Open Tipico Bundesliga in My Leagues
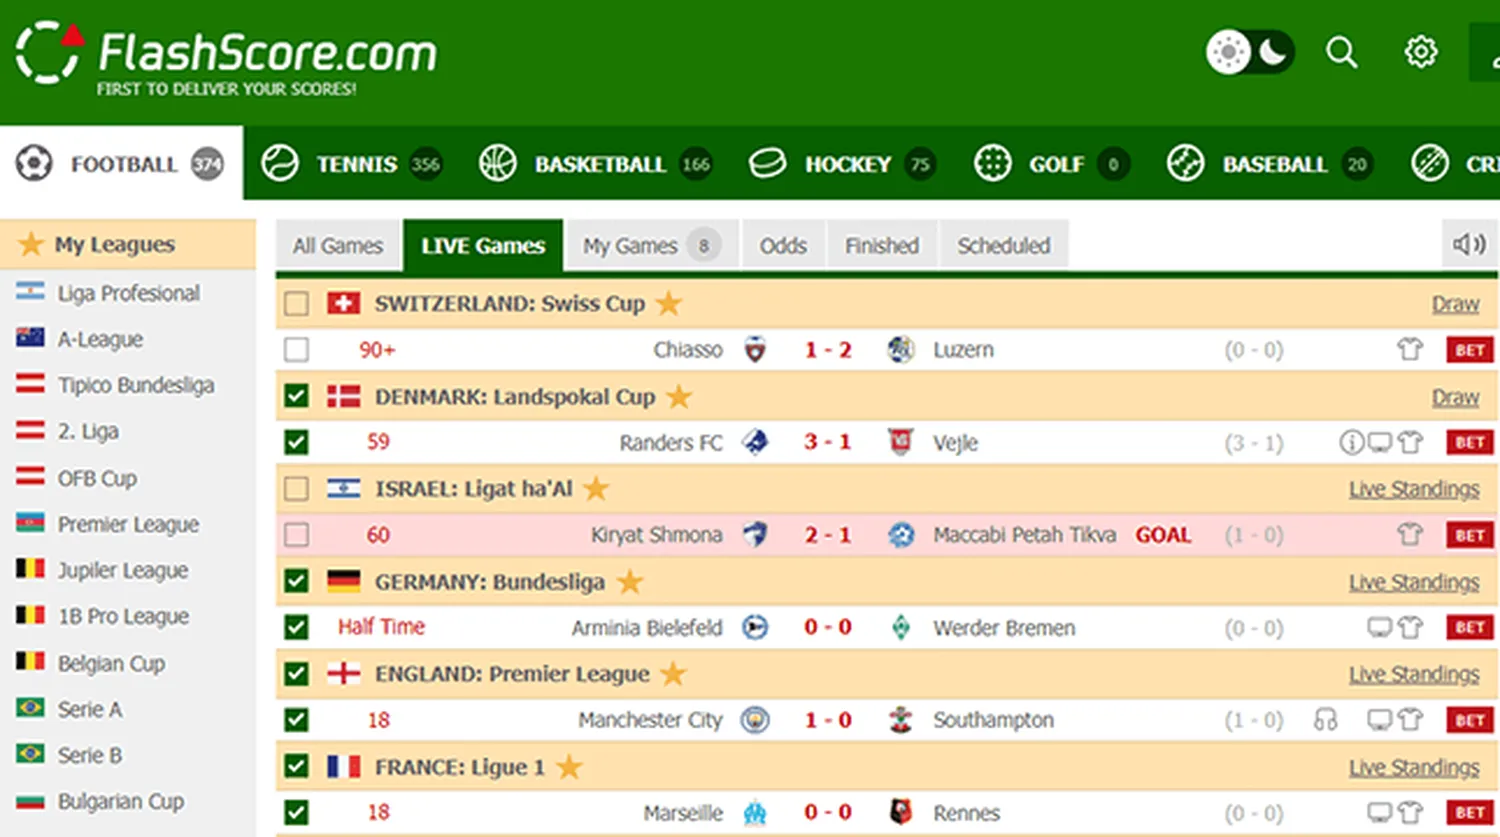 [135, 385]
